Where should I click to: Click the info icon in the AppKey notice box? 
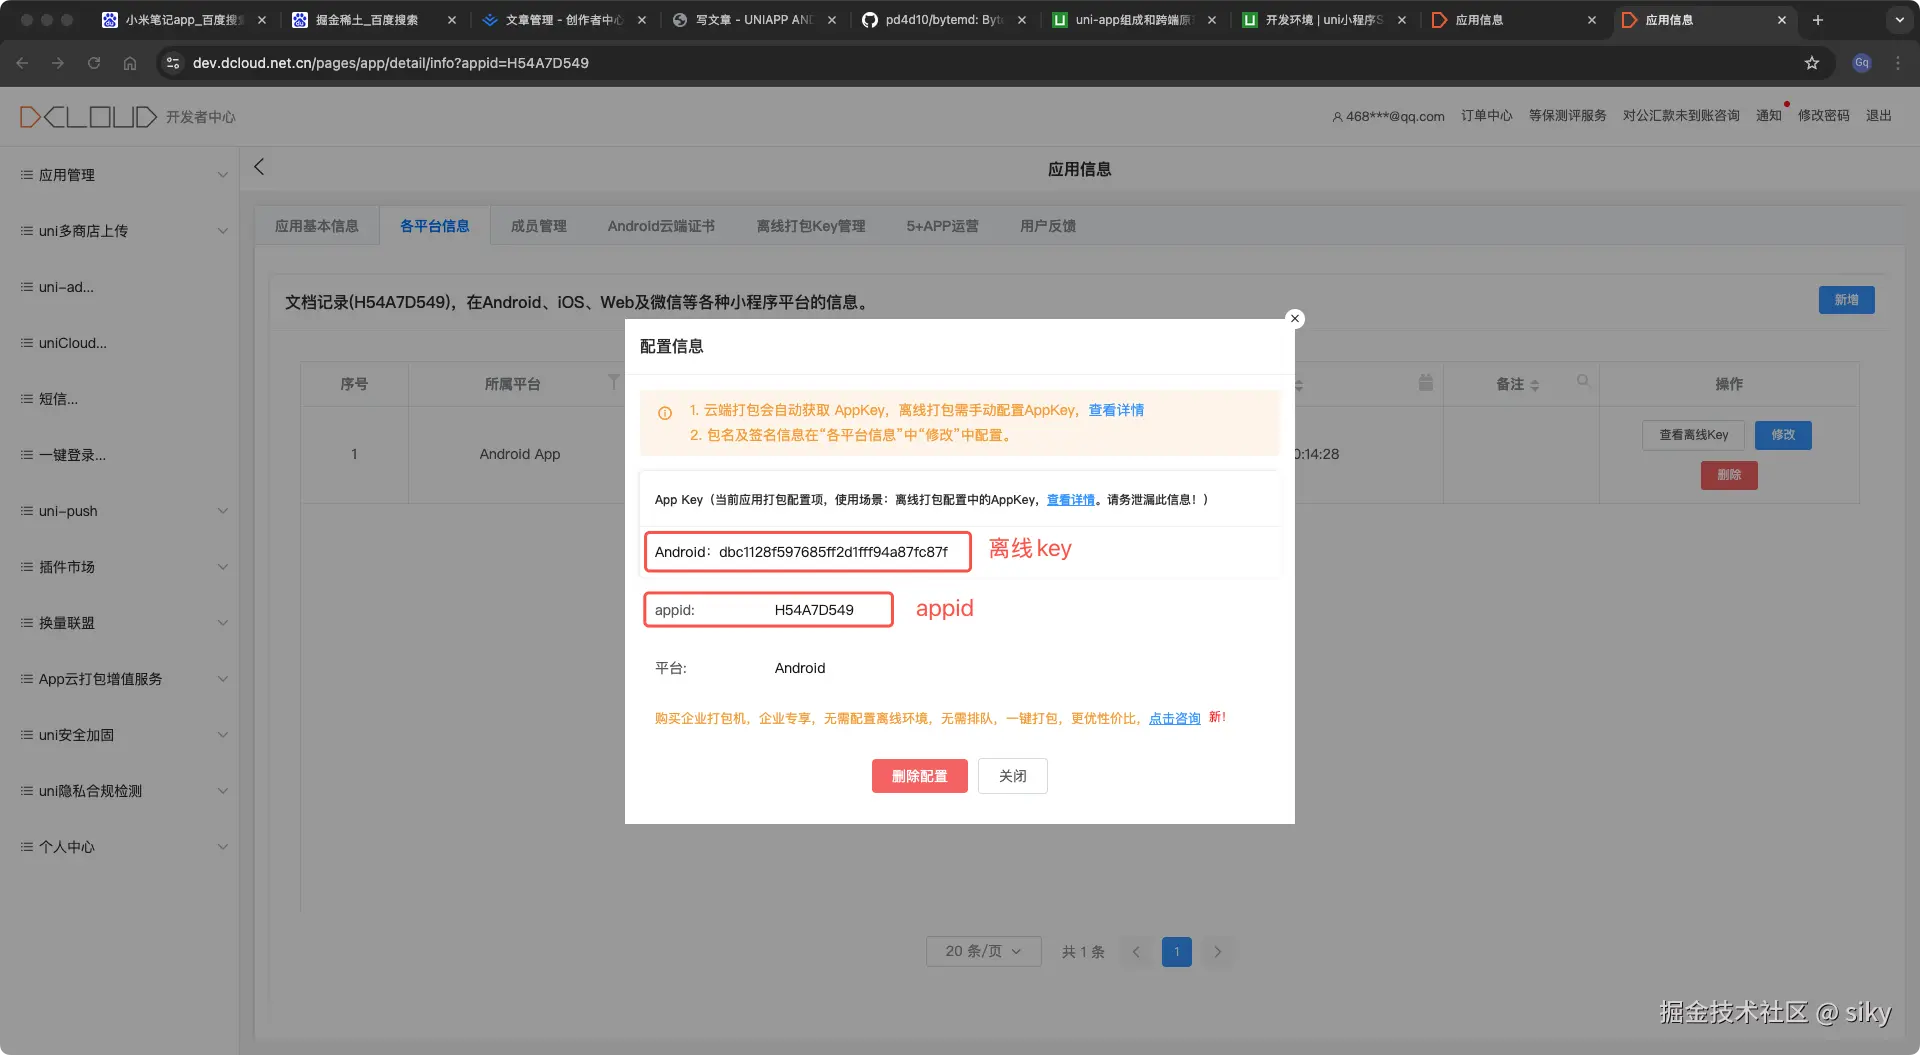pyautogui.click(x=665, y=412)
